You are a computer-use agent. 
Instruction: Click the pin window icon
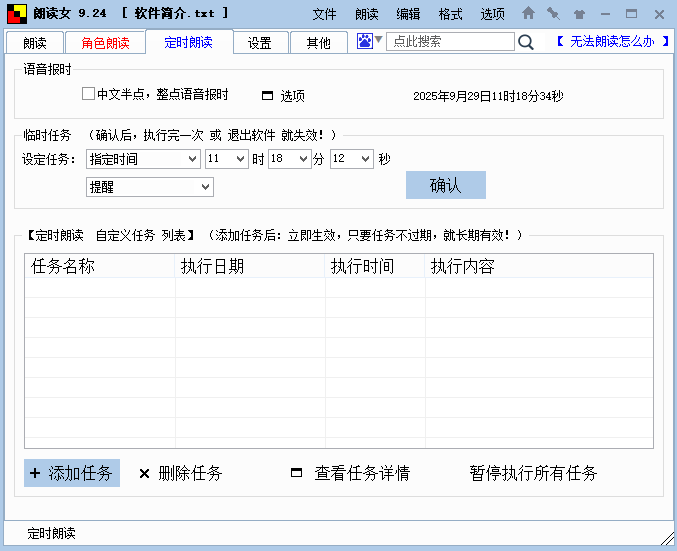[x=553, y=14]
